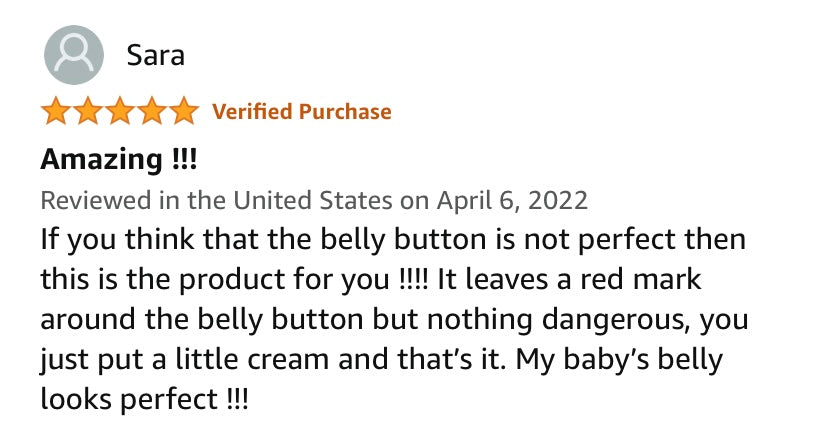Click Sara's profile avatar icon

click(74, 54)
